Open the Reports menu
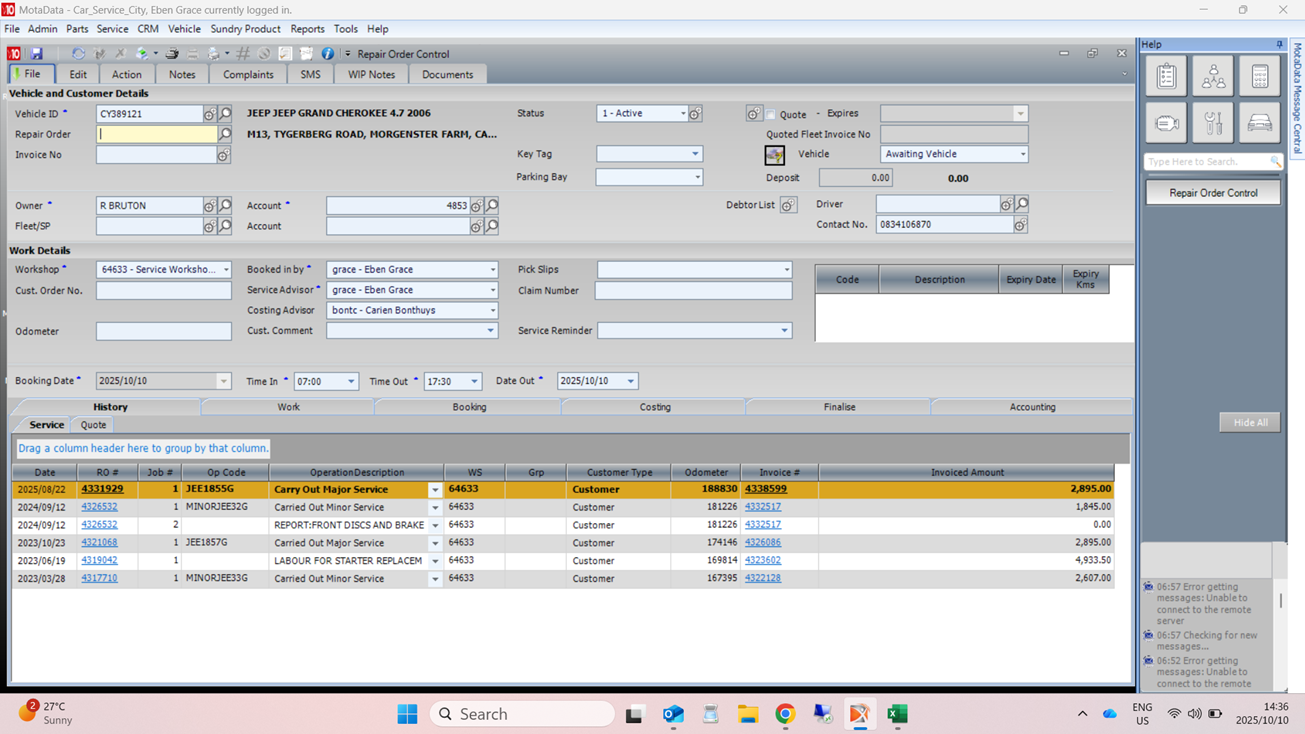This screenshot has width=1305, height=734. pos(307,29)
